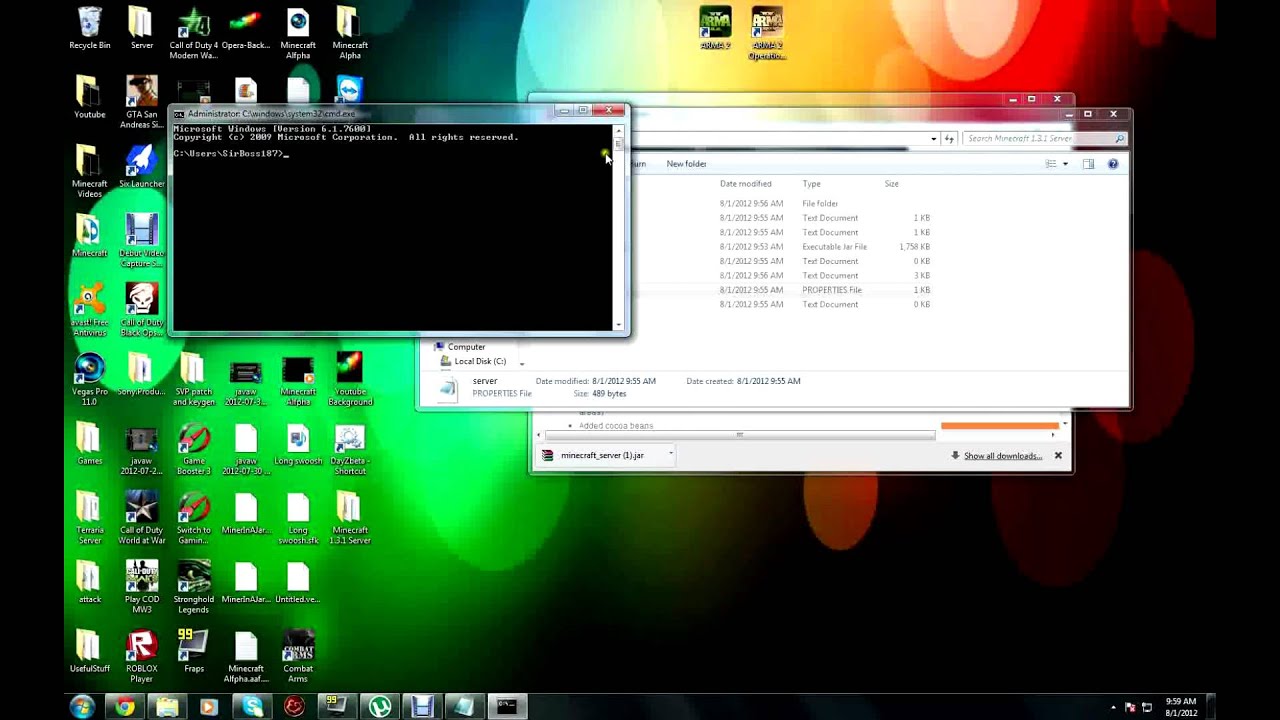Screen dimensions: 1280x720
Task: Open the ARMA 2 Operation Arrowhead shortcut
Action: coord(767,33)
